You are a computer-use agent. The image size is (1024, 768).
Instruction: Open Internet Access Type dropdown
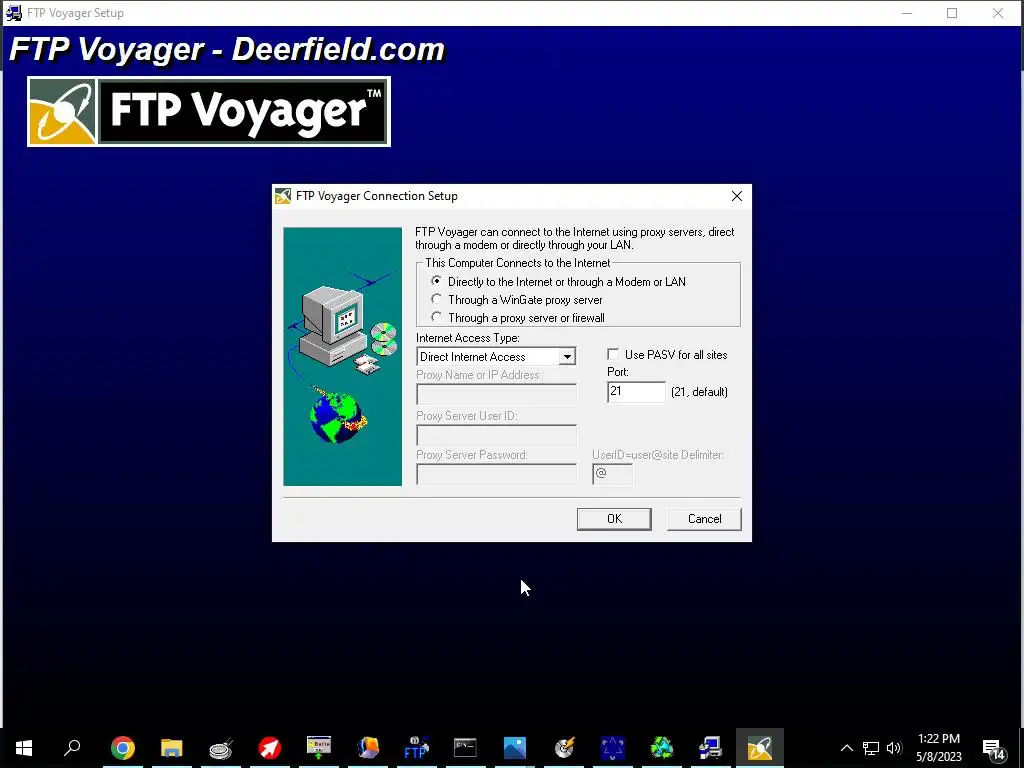click(x=567, y=357)
